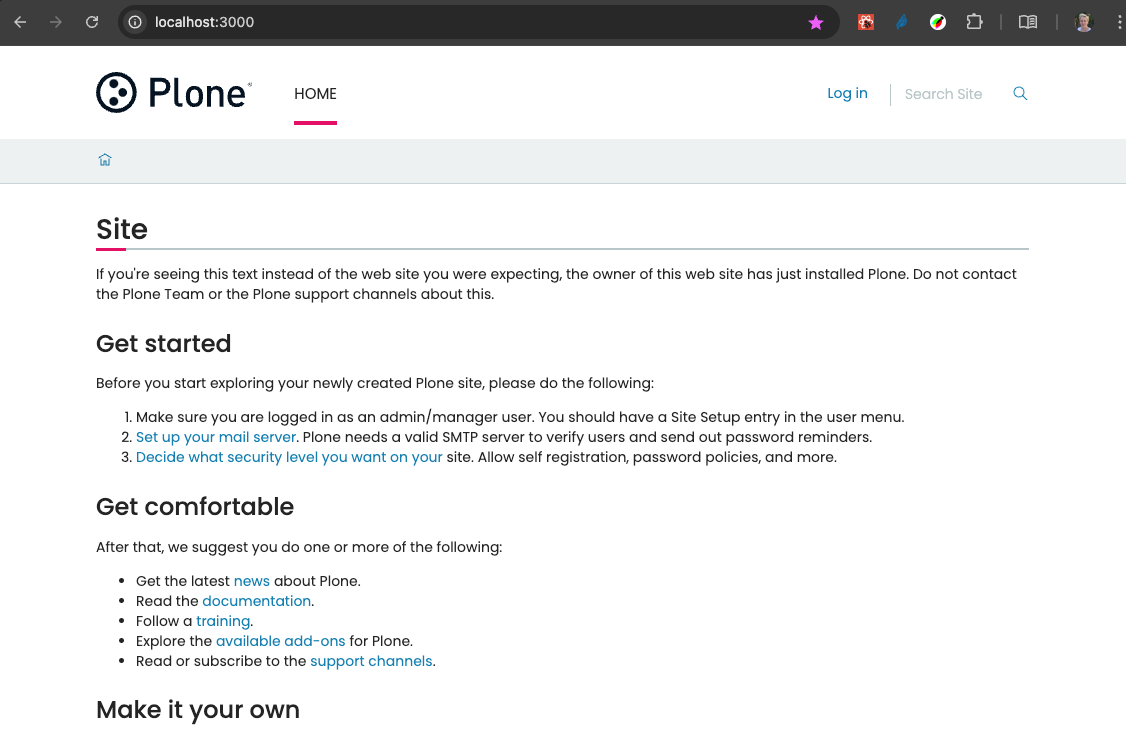Open the red extension icon

tap(866, 22)
